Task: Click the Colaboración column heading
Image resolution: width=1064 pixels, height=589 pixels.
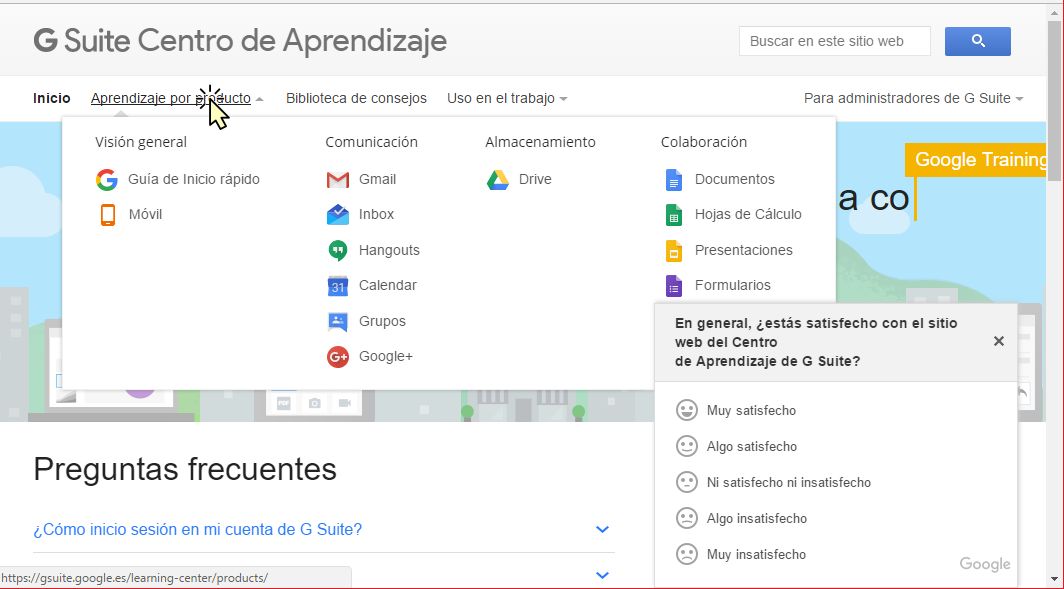Action: (x=704, y=142)
